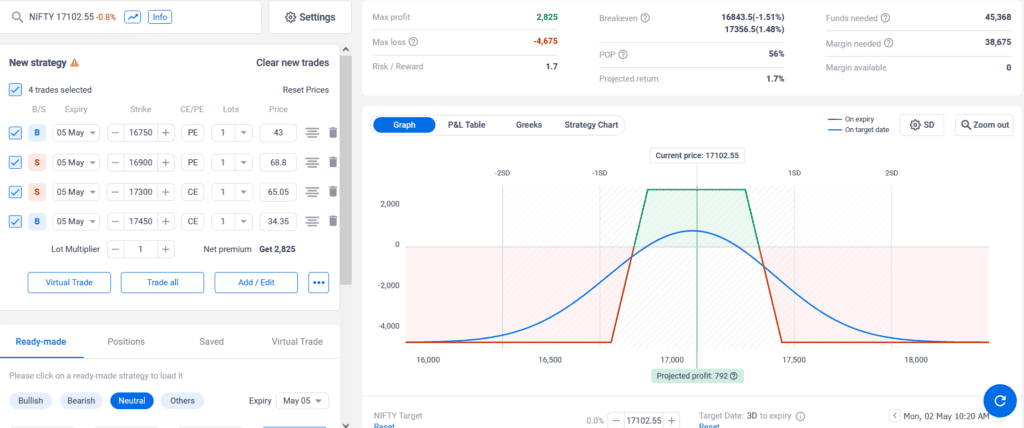The image size is (1024, 428).
Task: Open the lines menu icon on 16750 row
Action: pyautogui.click(x=312, y=133)
